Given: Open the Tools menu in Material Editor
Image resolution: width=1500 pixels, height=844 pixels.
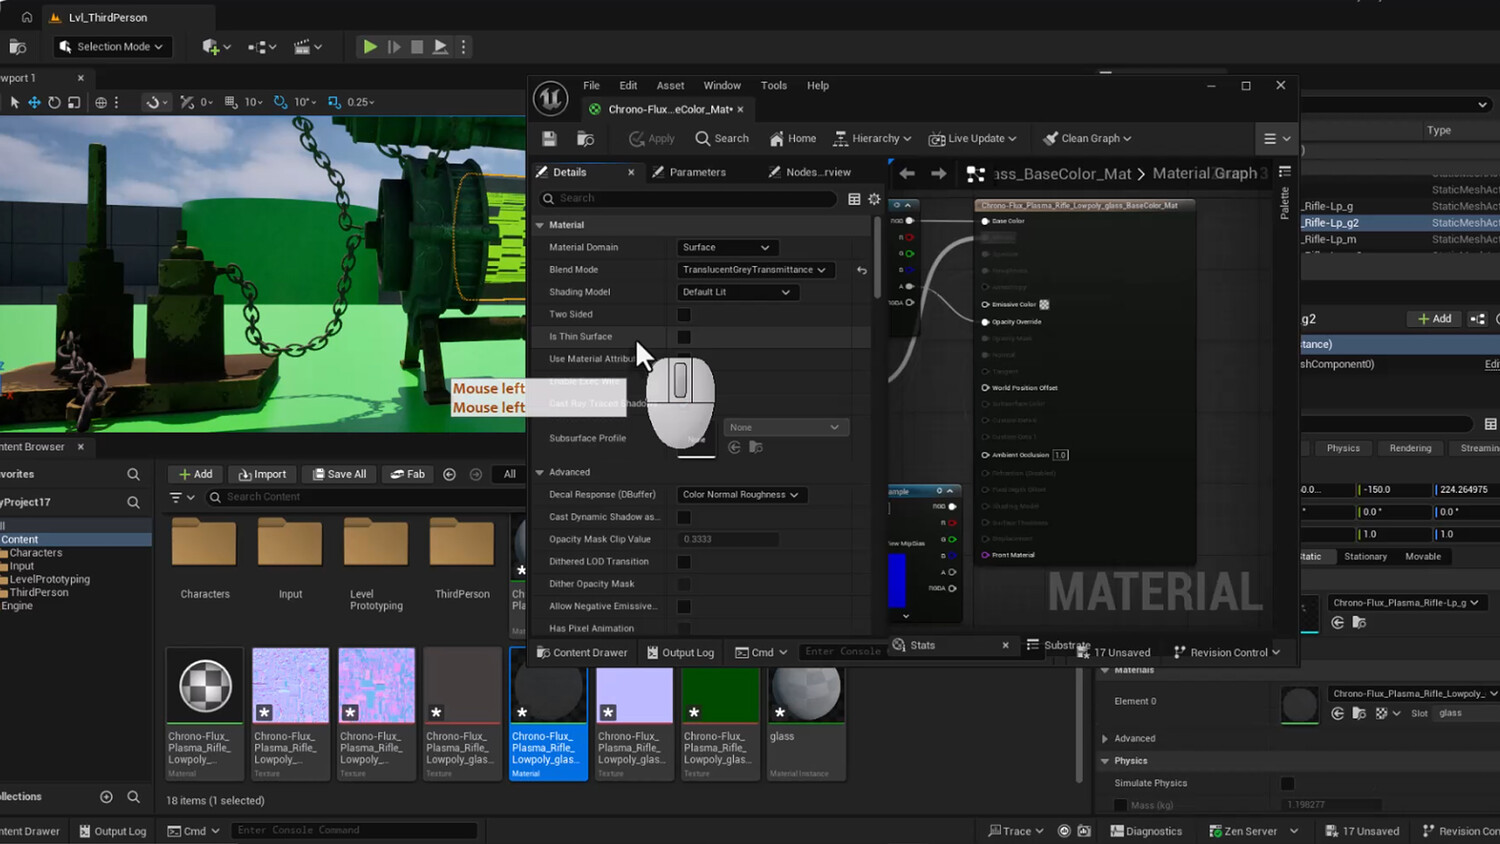Looking at the screenshot, I should click(774, 86).
